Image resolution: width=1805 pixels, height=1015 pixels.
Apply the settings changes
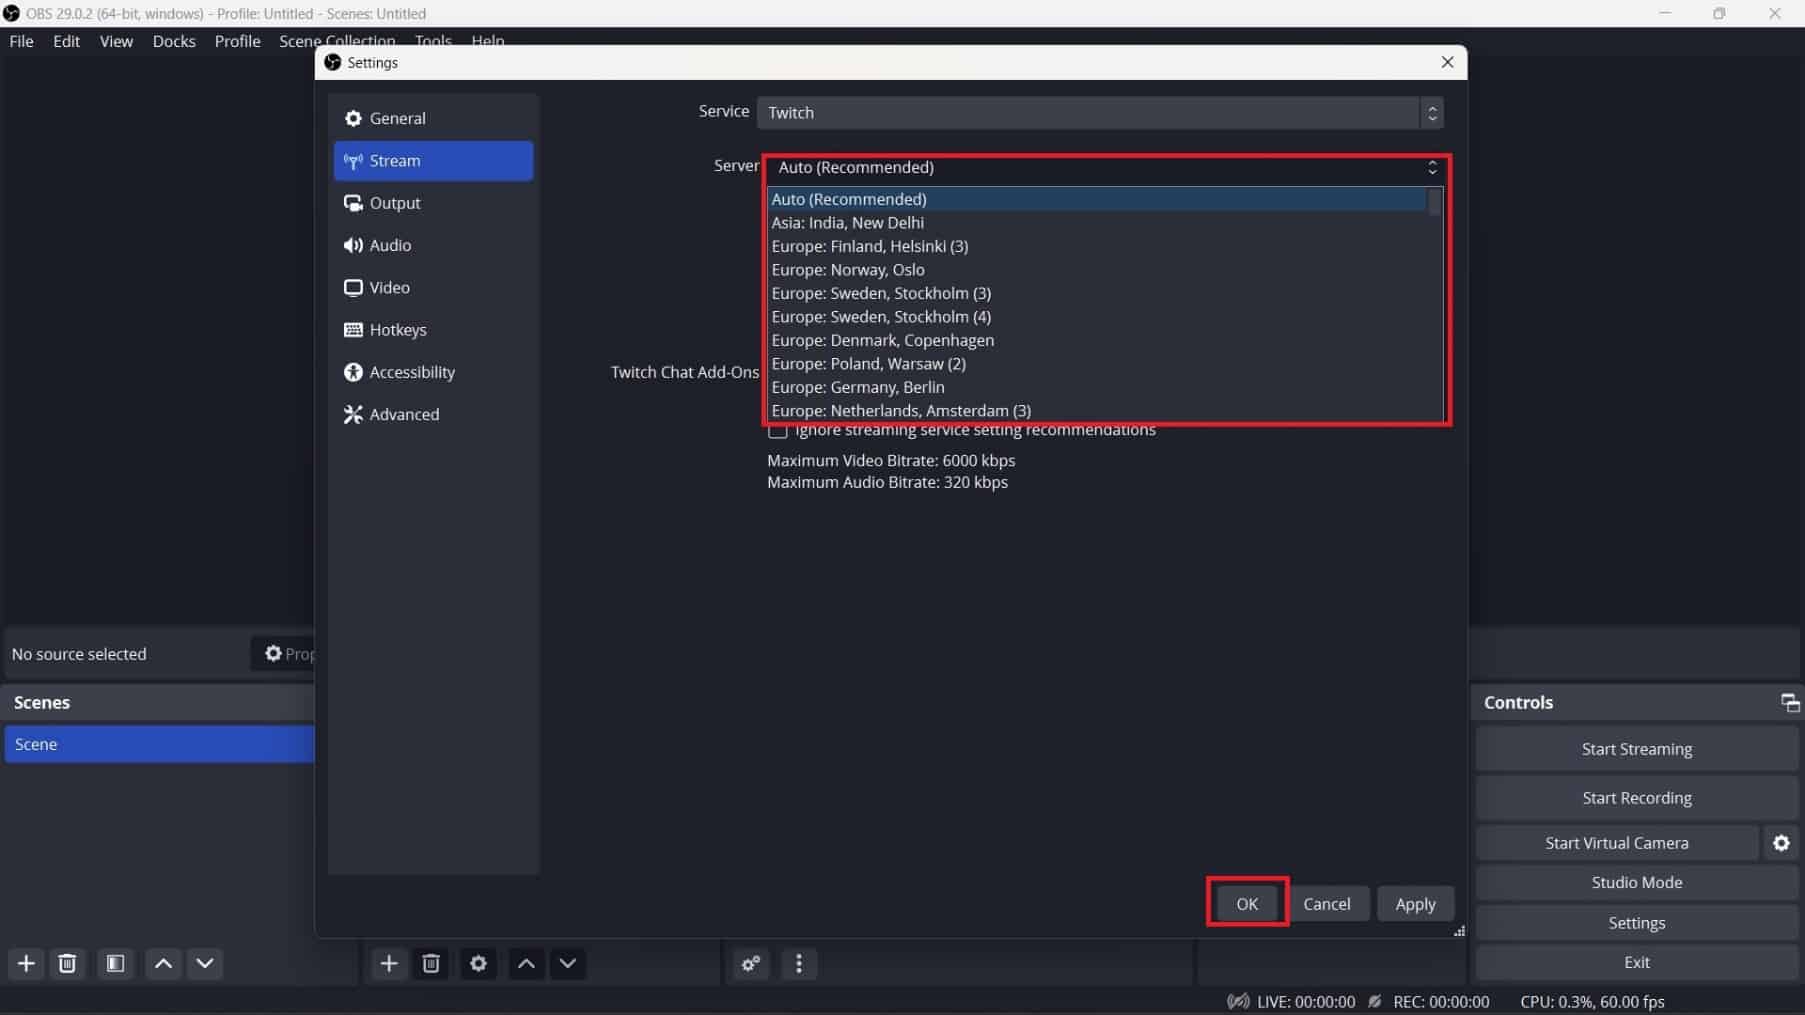[1415, 904]
